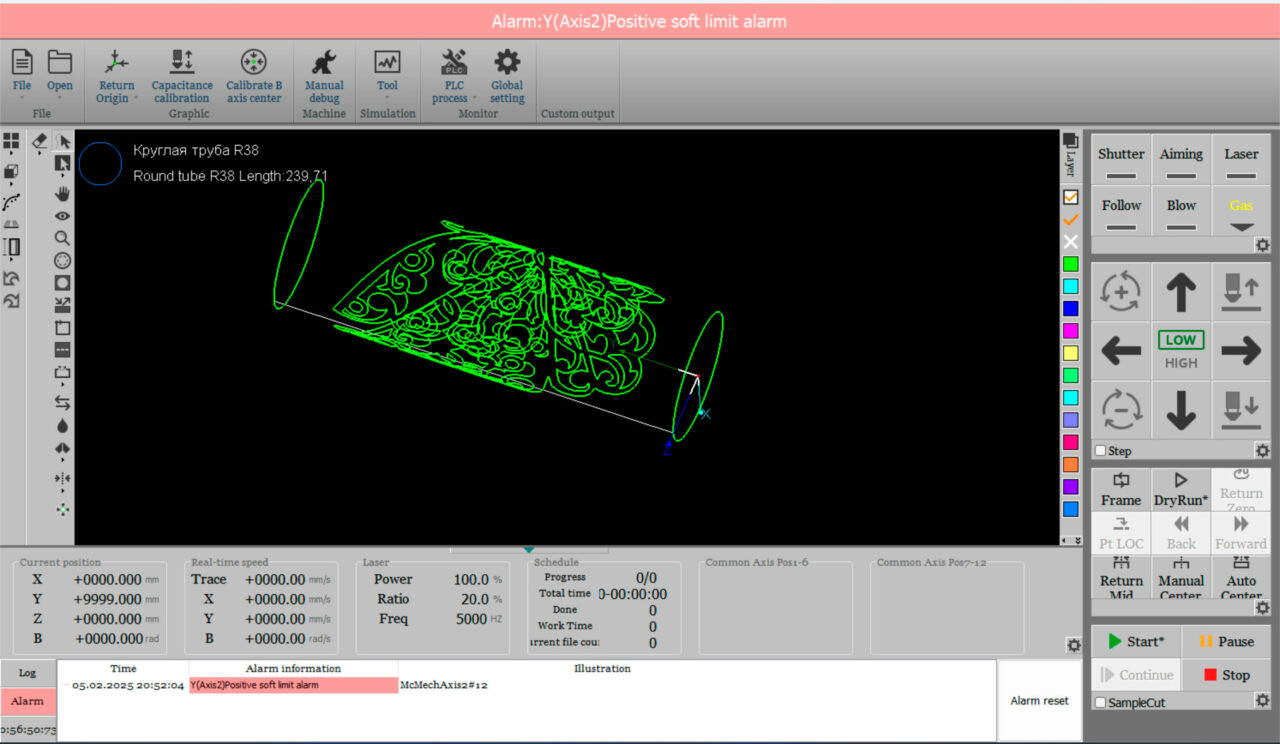Enable the SampleCut checkbox

pos(1101,702)
